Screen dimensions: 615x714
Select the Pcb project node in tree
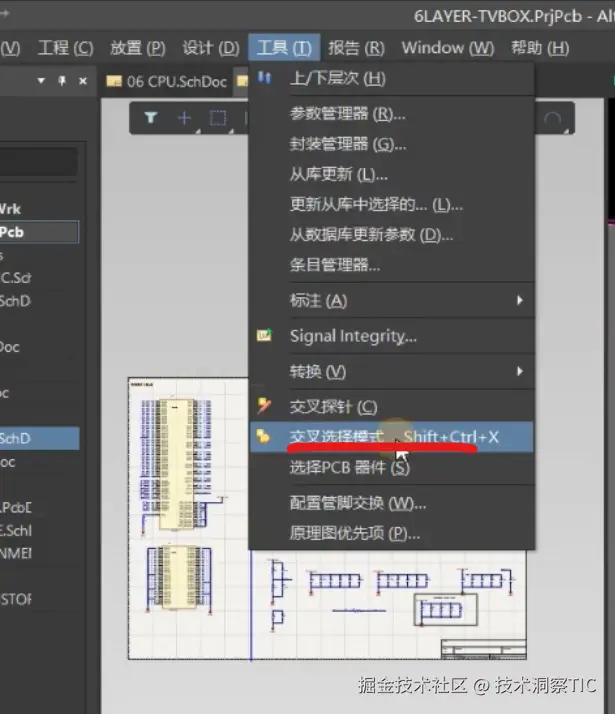pos(39,232)
